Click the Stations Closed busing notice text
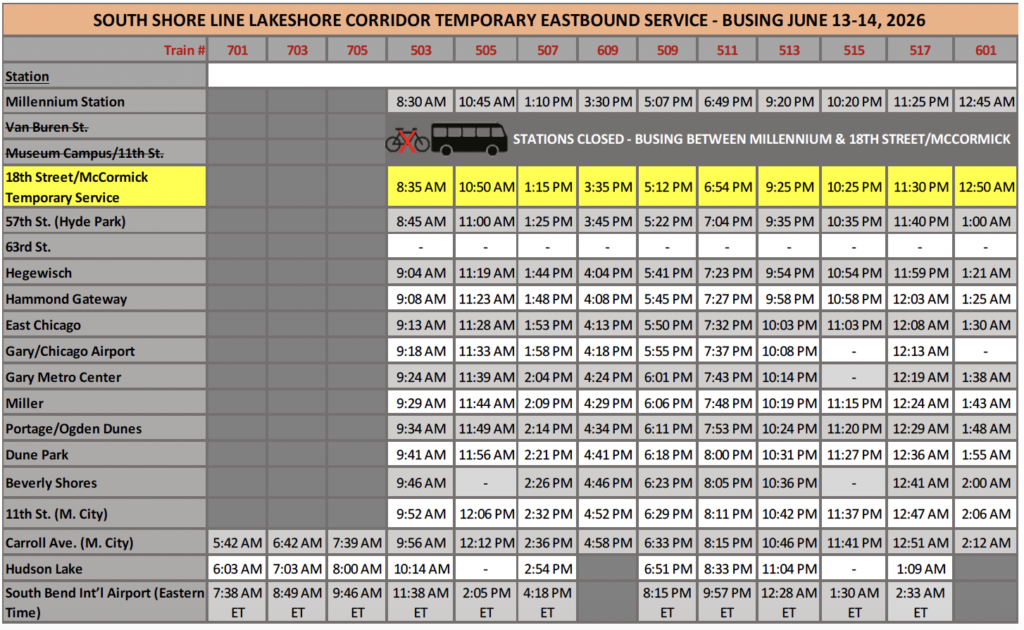Screen dimensions: 1024x630 [761, 139]
